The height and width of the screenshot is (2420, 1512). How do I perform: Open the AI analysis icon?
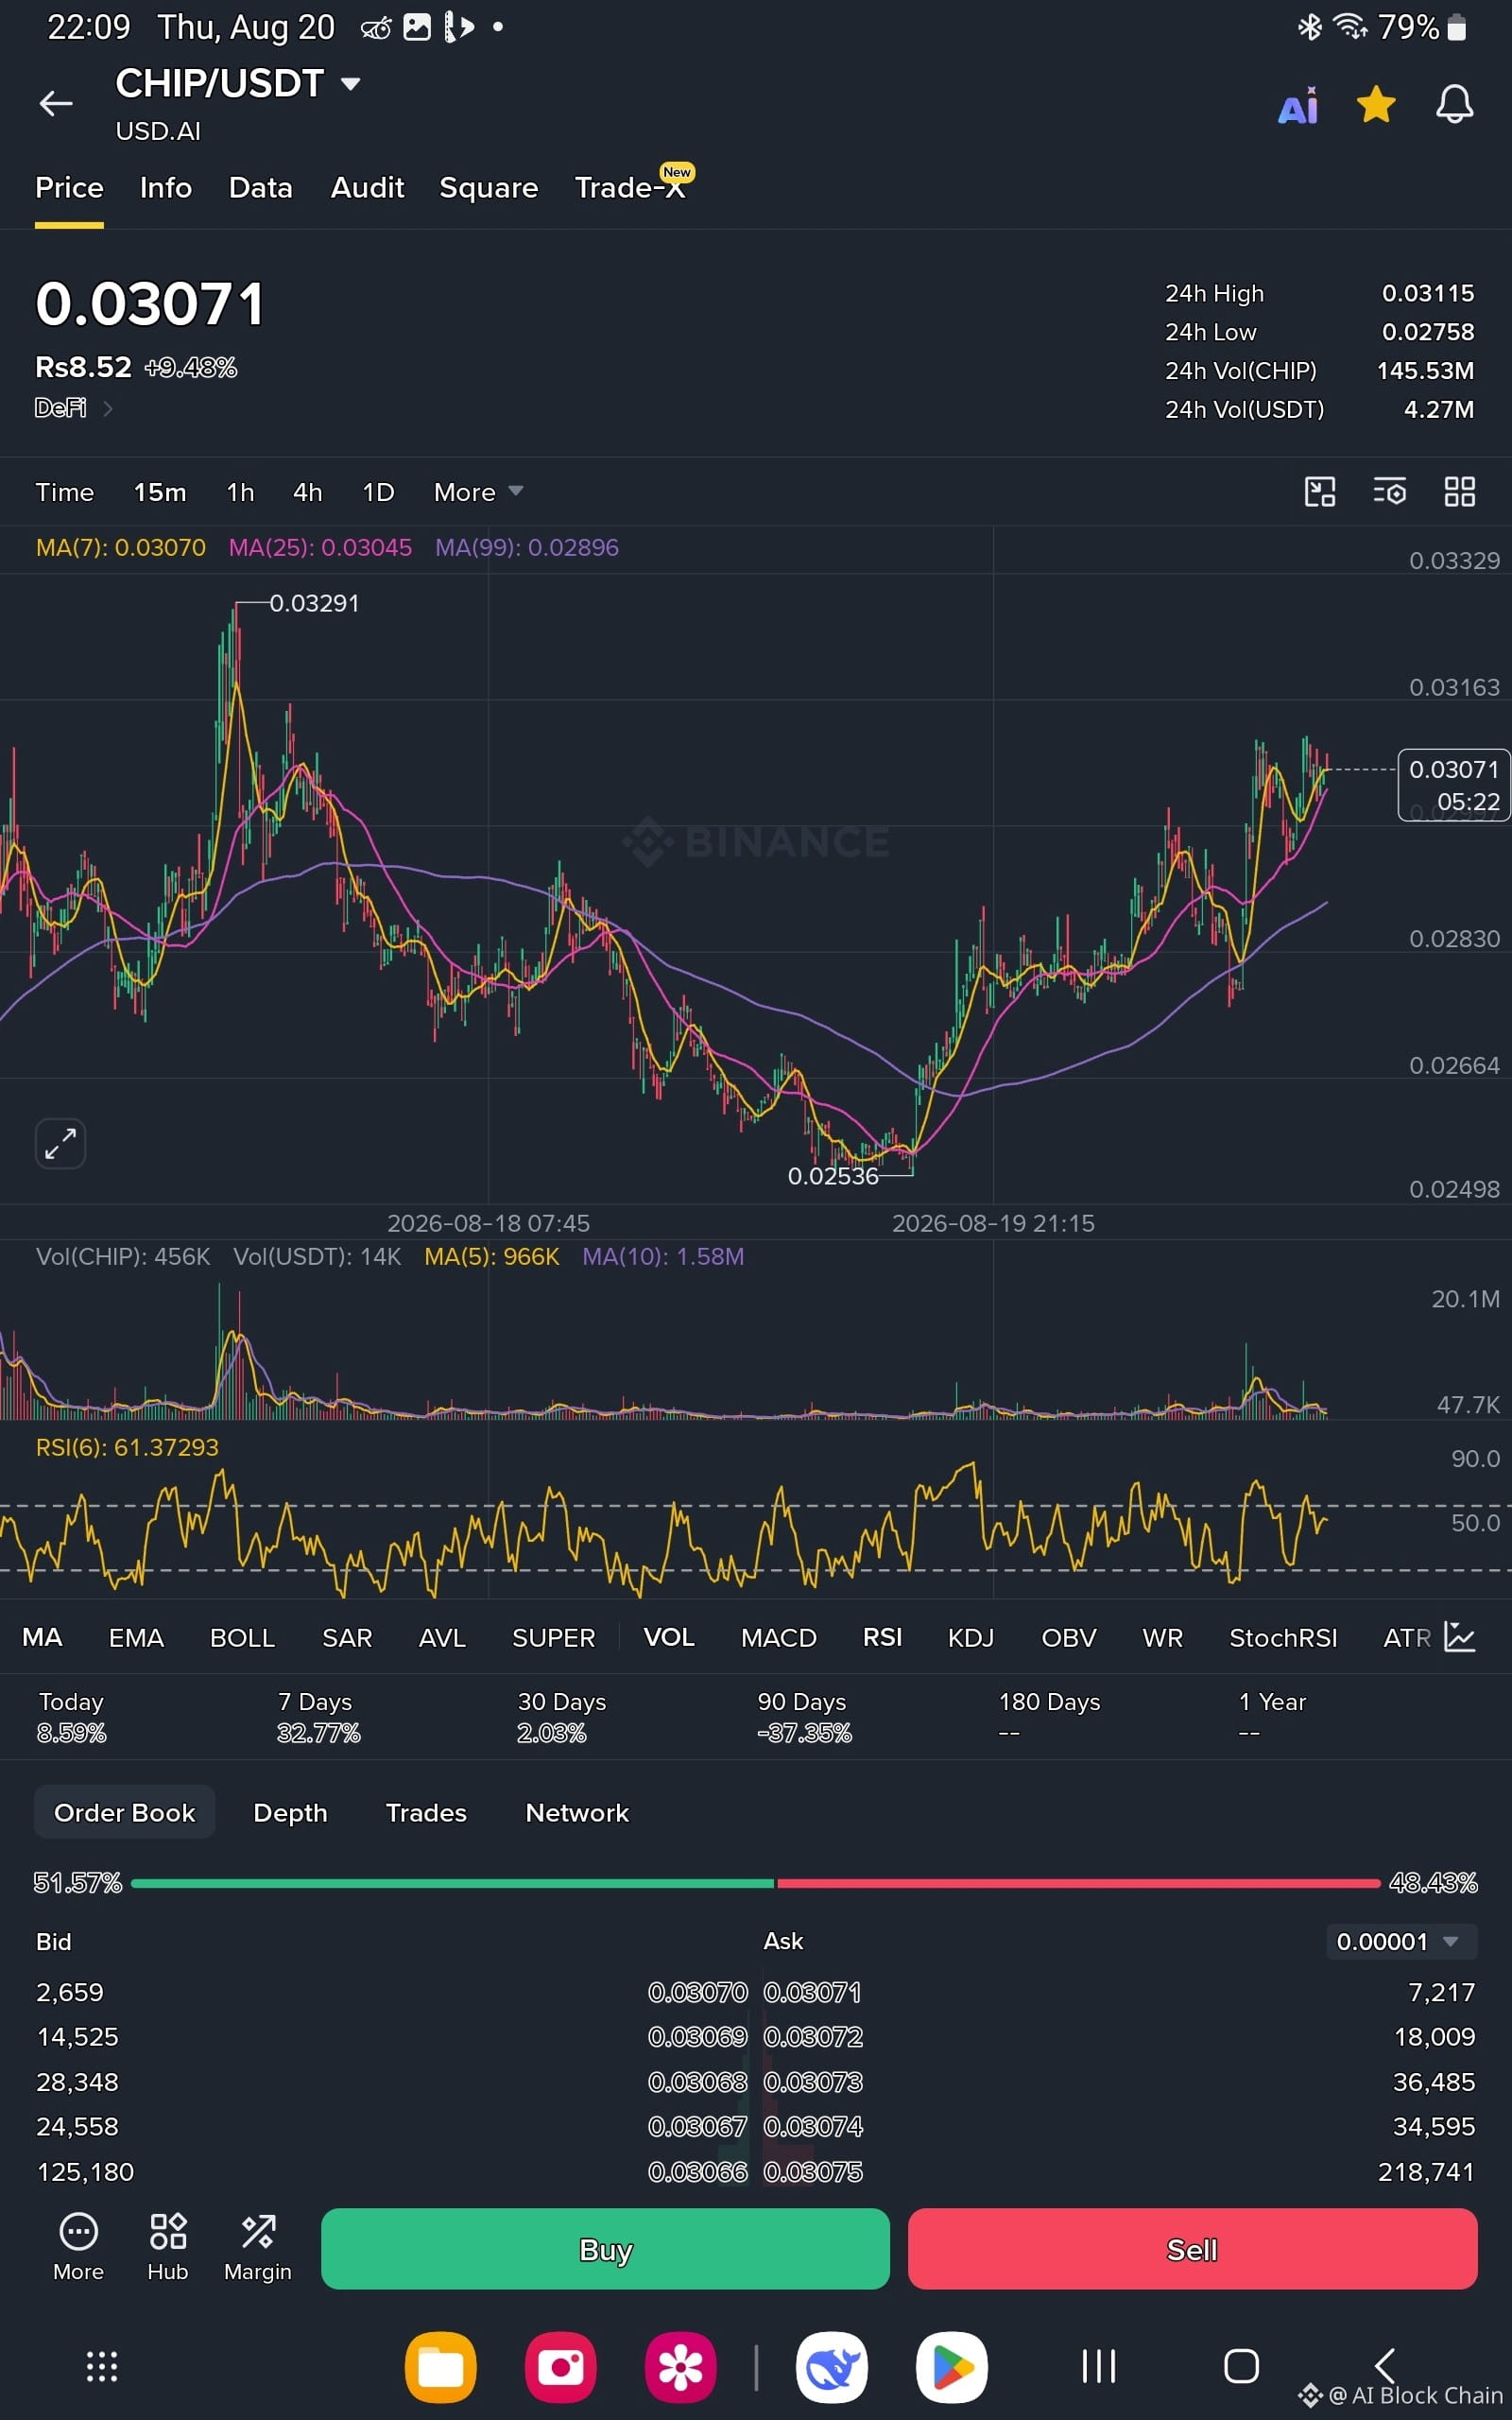pos(1298,105)
